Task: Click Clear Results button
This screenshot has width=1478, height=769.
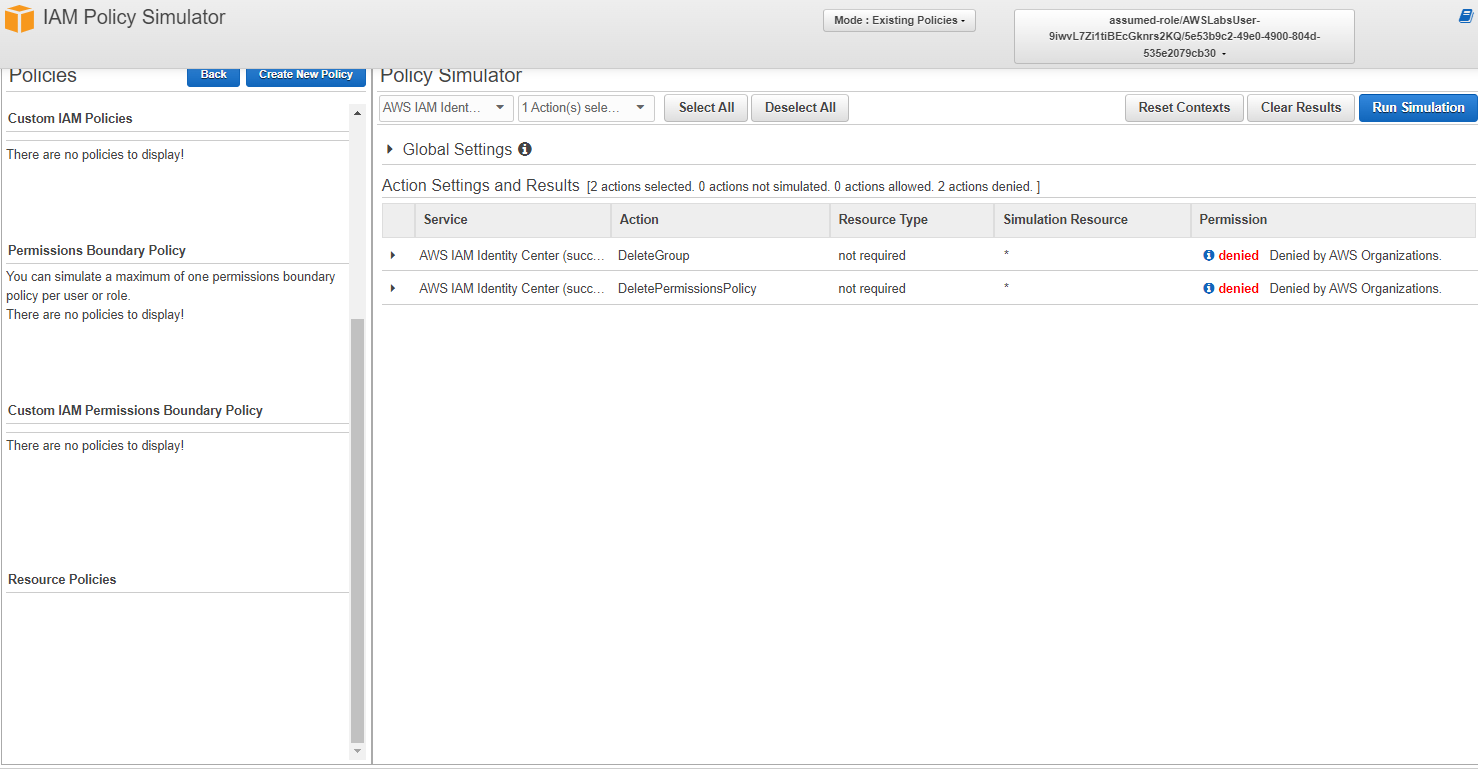Action: pyautogui.click(x=1301, y=108)
